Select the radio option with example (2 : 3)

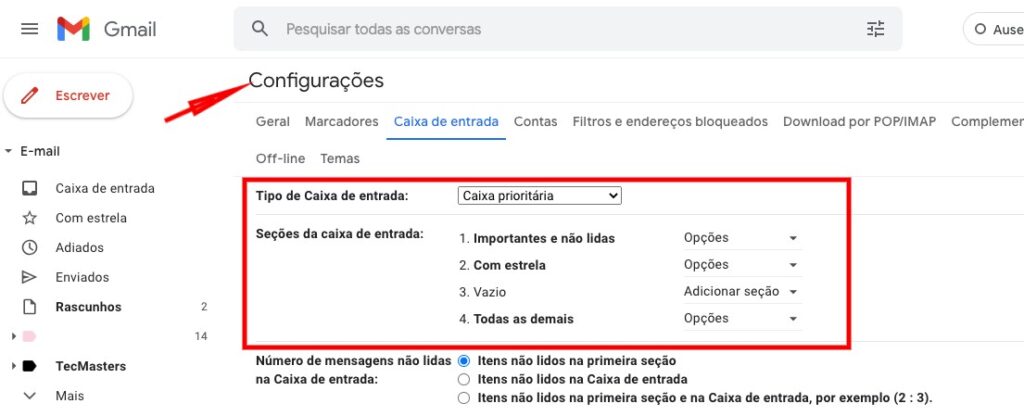[463, 398]
